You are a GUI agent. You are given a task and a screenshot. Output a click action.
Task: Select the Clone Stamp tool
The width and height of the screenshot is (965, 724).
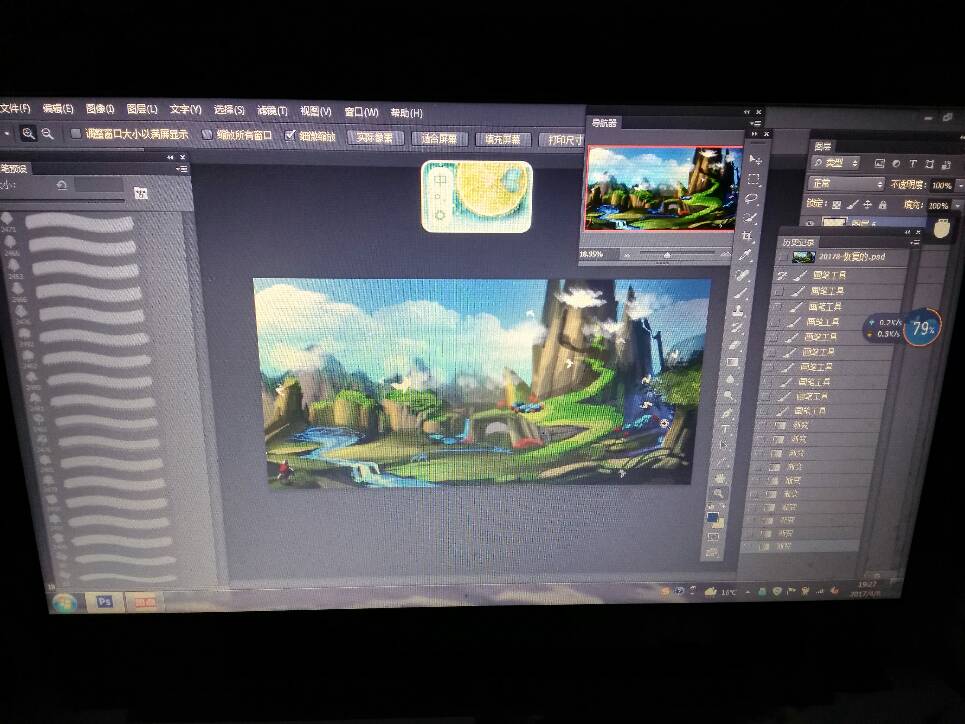click(739, 311)
